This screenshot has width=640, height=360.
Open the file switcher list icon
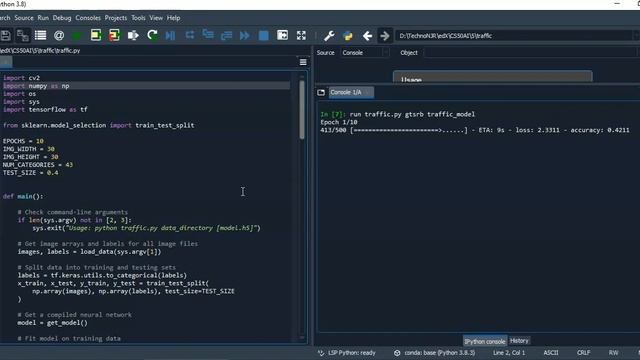[x=40, y=36]
